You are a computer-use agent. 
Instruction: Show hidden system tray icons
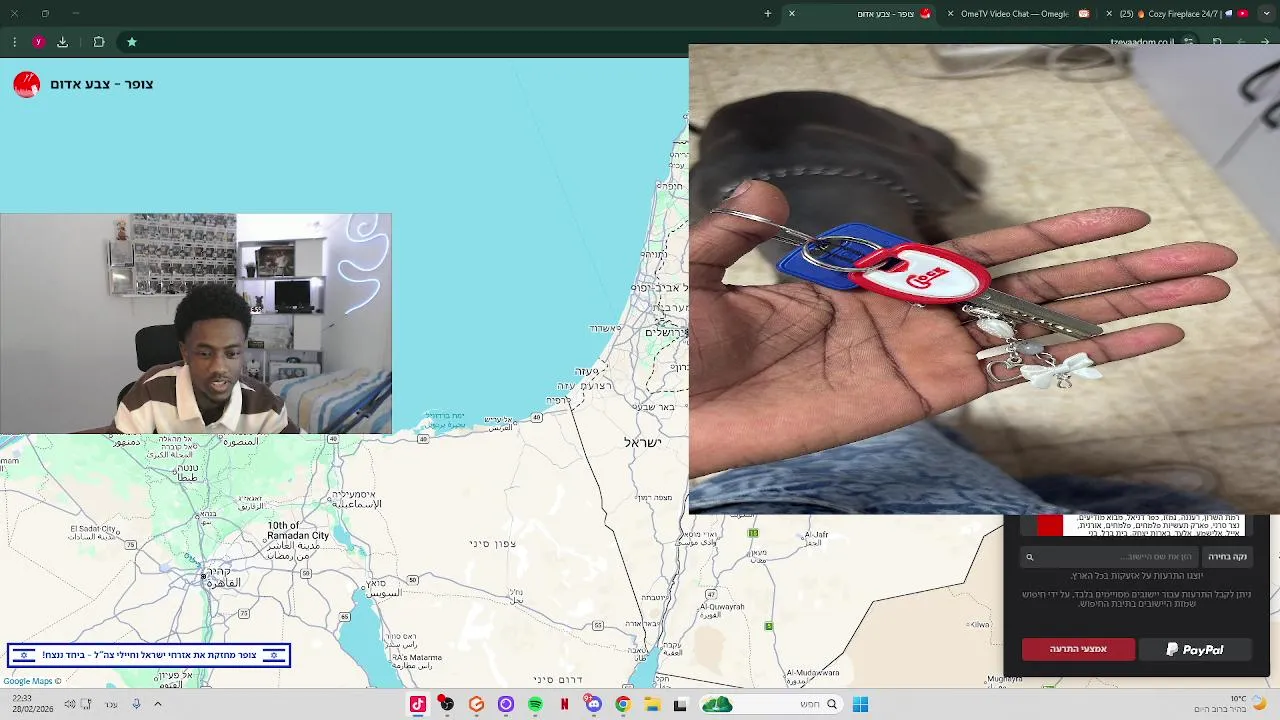157,704
